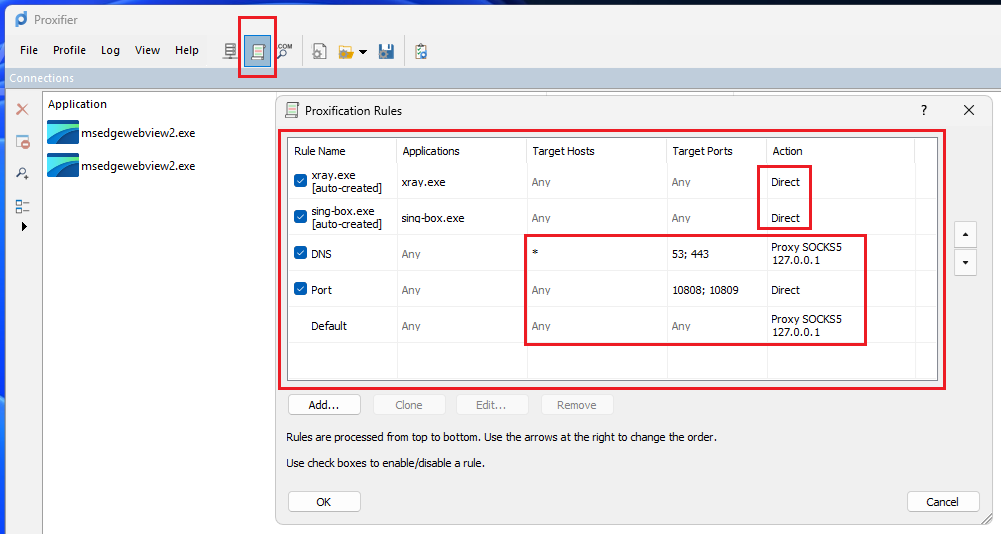Click Port rule ports '10808; 10809'

(705, 290)
